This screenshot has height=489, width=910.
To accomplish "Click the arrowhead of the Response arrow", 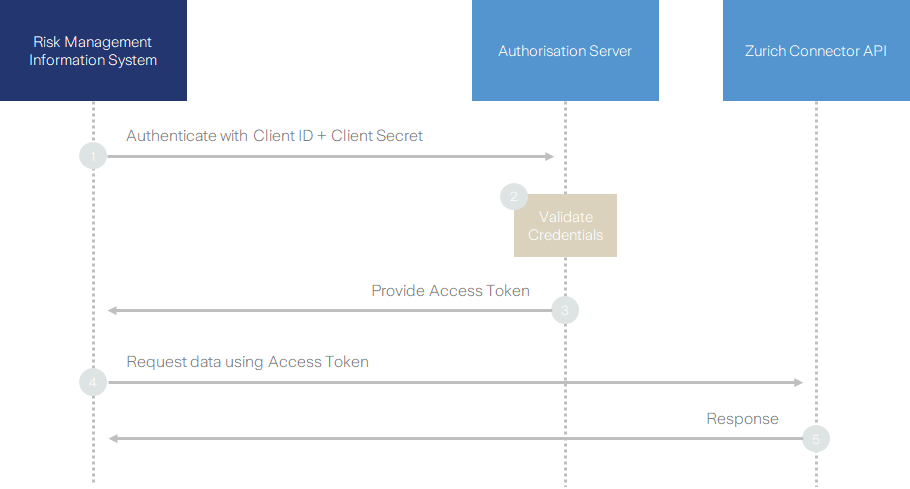I will pos(113,438).
